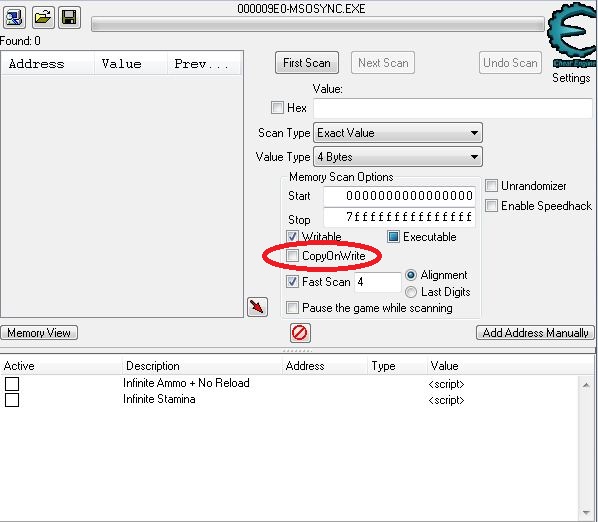Select the Last Digits radio button
Image resolution: width=598 pixels, height=522 pixels.
coord(411,292)
